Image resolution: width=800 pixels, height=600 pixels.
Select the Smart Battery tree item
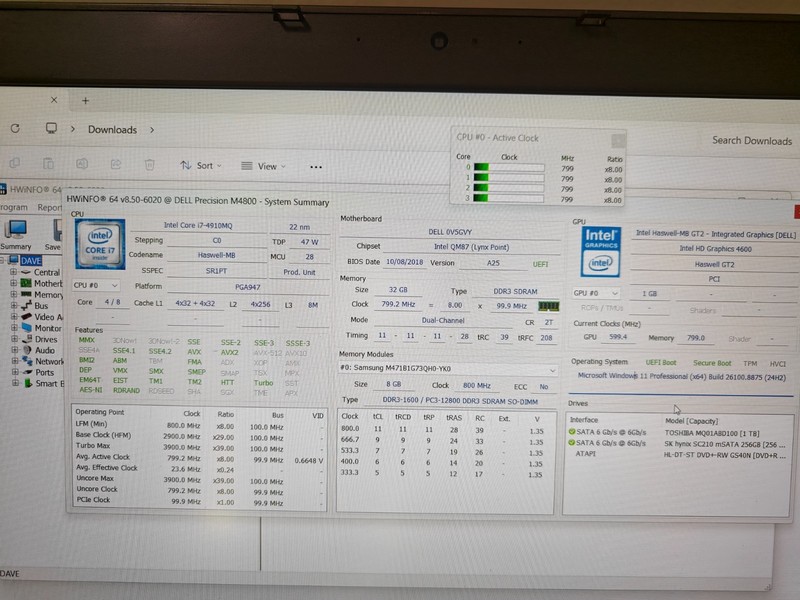(49, 384)
